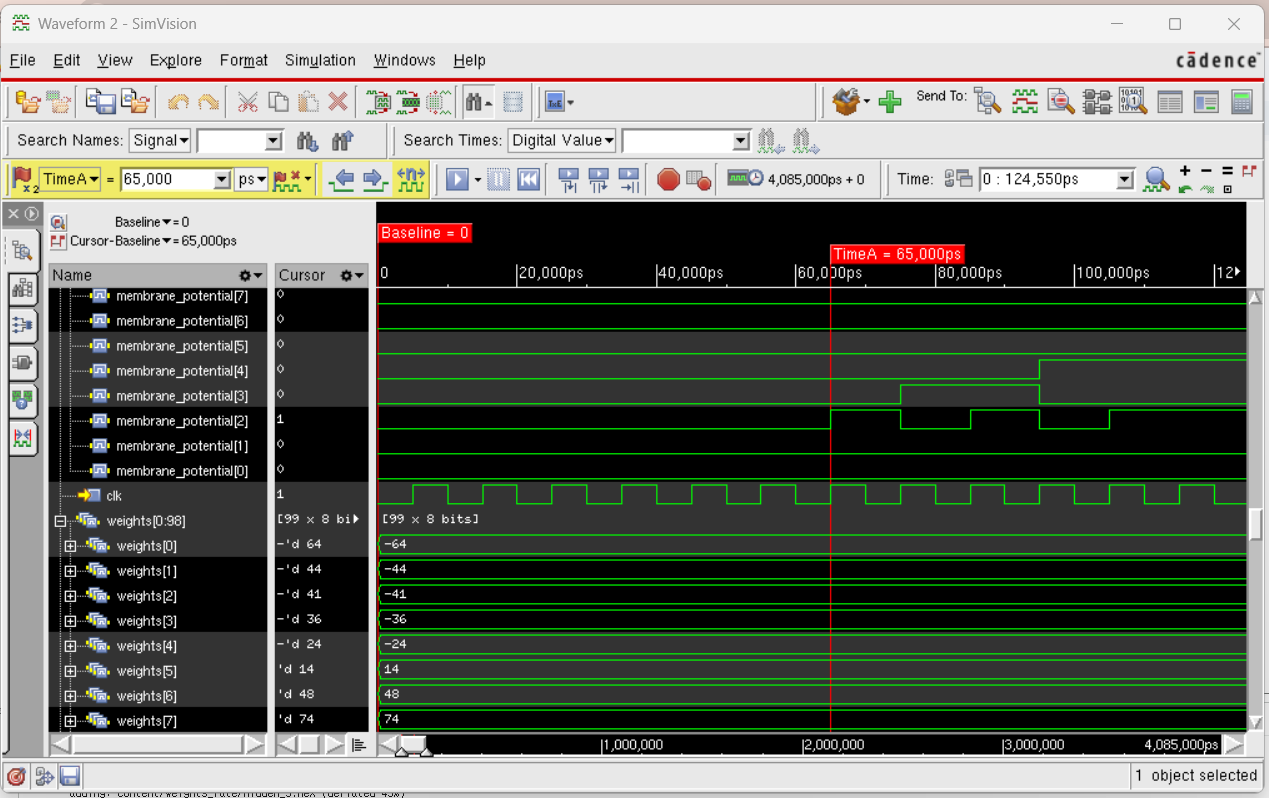Zoom in with the plus icon

tap(1185, 171)
